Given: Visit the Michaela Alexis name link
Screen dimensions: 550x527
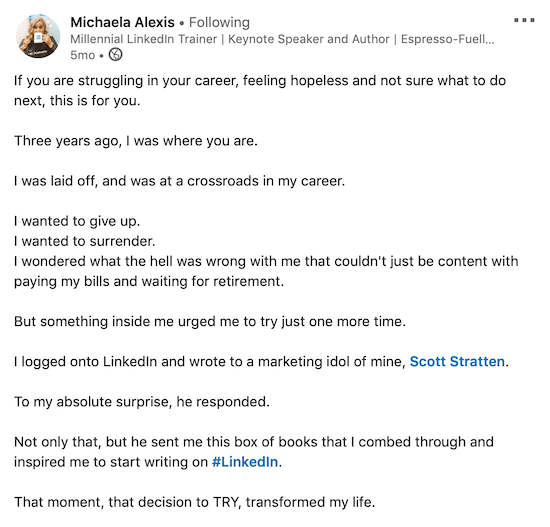Looking at the screenshot, I should [122, 22].
